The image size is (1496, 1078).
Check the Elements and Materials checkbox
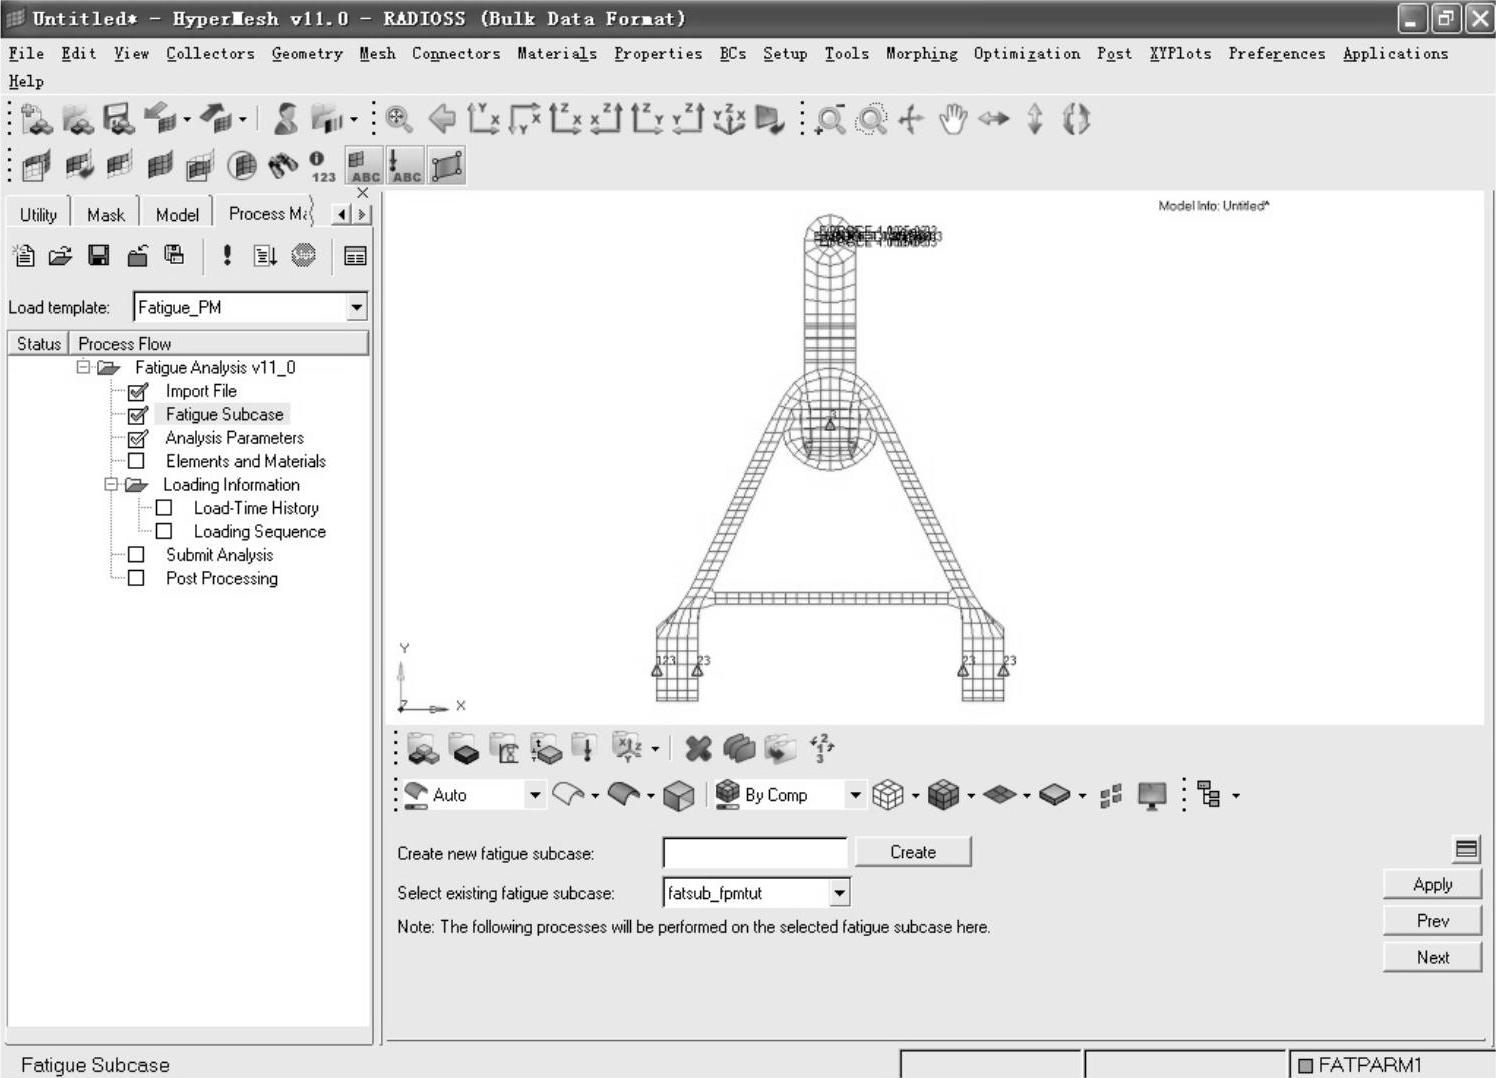pyautogui.click(x=137, y=461)
